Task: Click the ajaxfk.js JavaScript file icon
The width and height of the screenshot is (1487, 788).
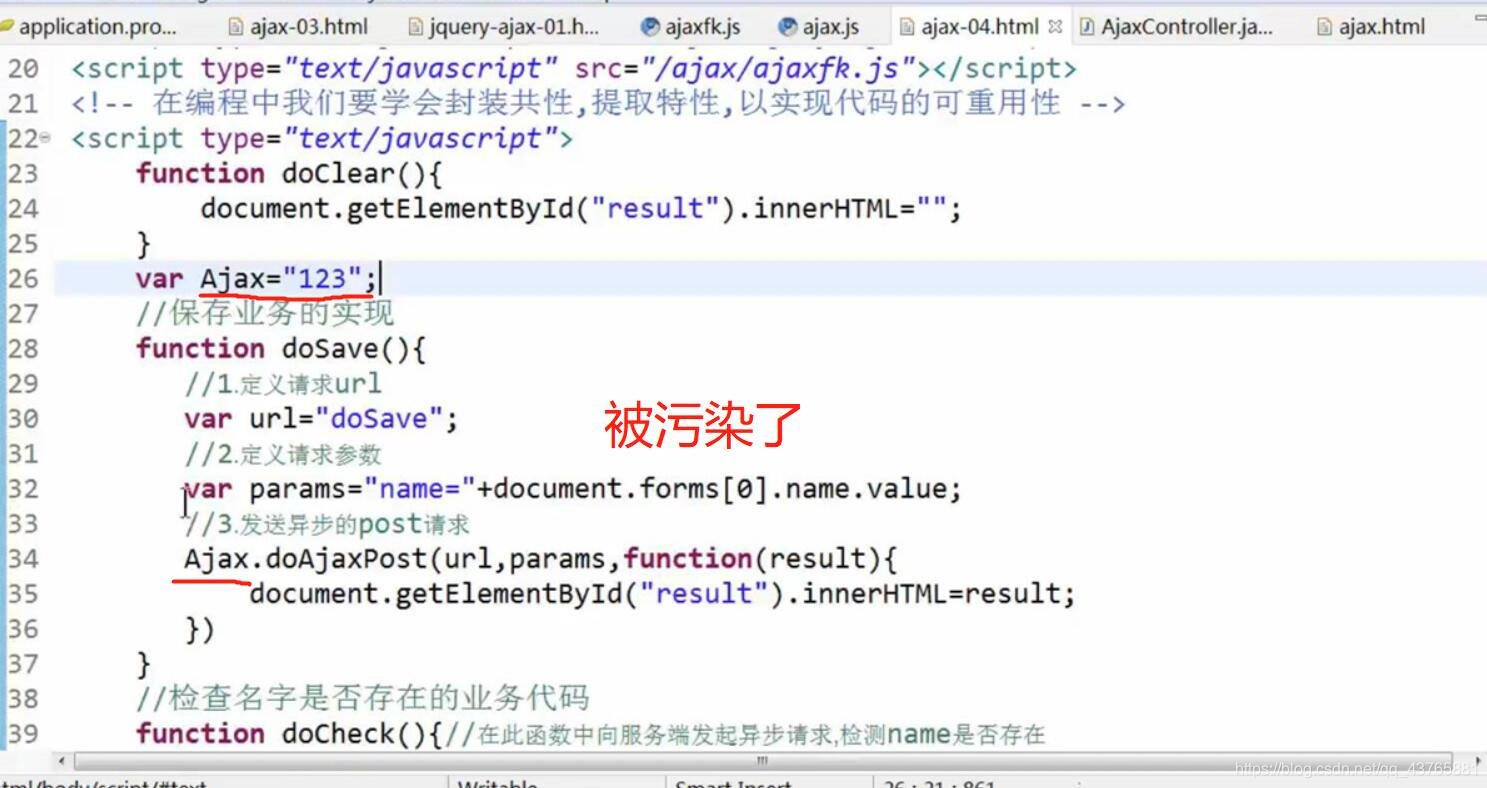Action: click(x=651, y=27)
